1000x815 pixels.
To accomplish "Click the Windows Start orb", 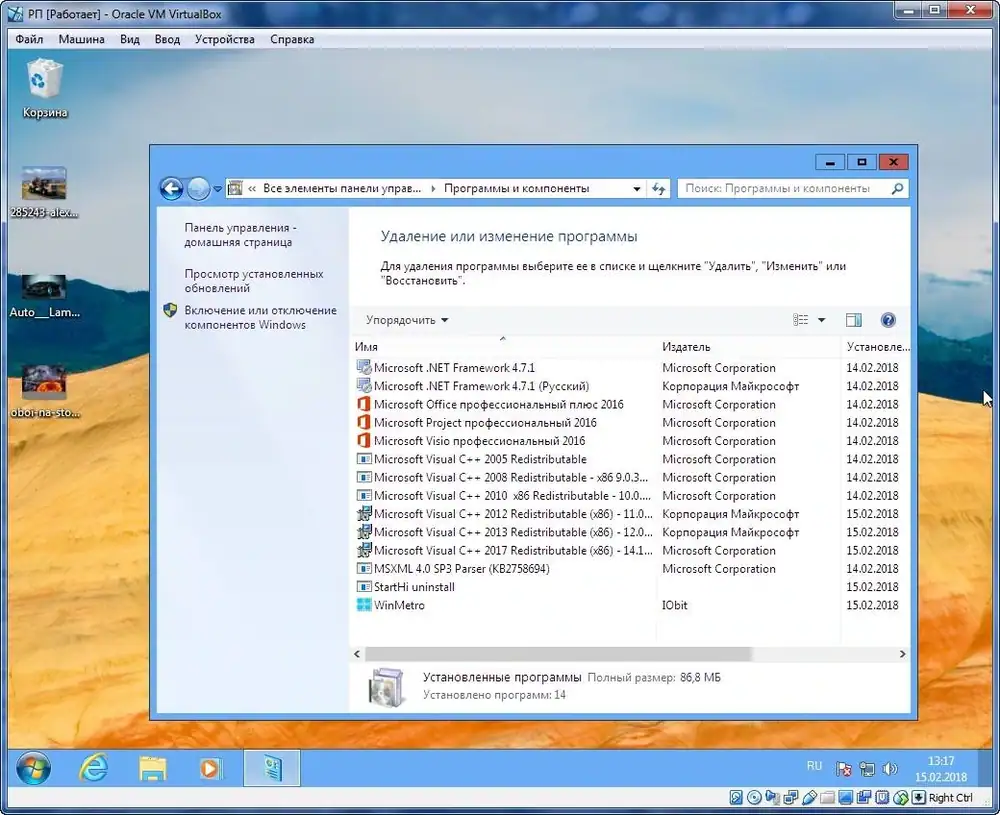I will tap(33, 768).
